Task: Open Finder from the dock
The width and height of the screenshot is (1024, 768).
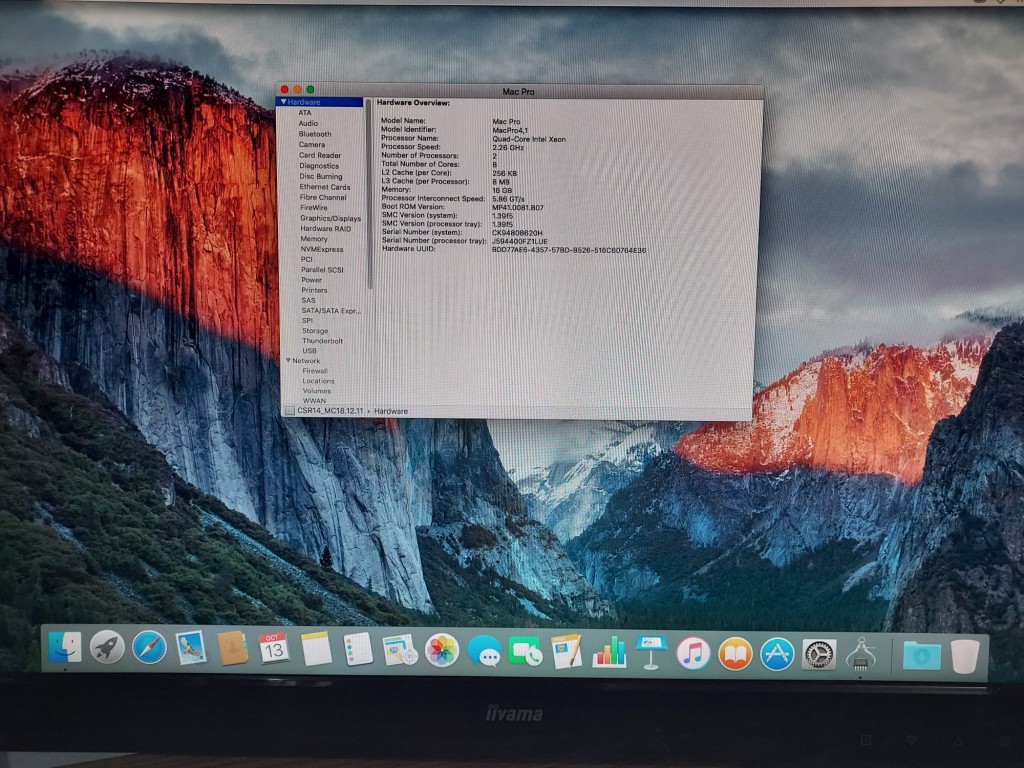Action: coord(65,647)
